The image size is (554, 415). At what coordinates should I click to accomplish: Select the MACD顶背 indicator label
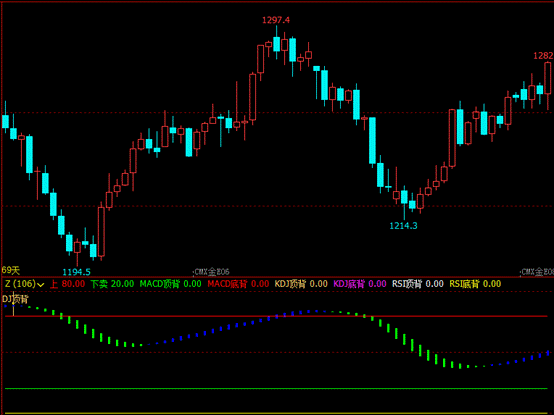point(159,284)
